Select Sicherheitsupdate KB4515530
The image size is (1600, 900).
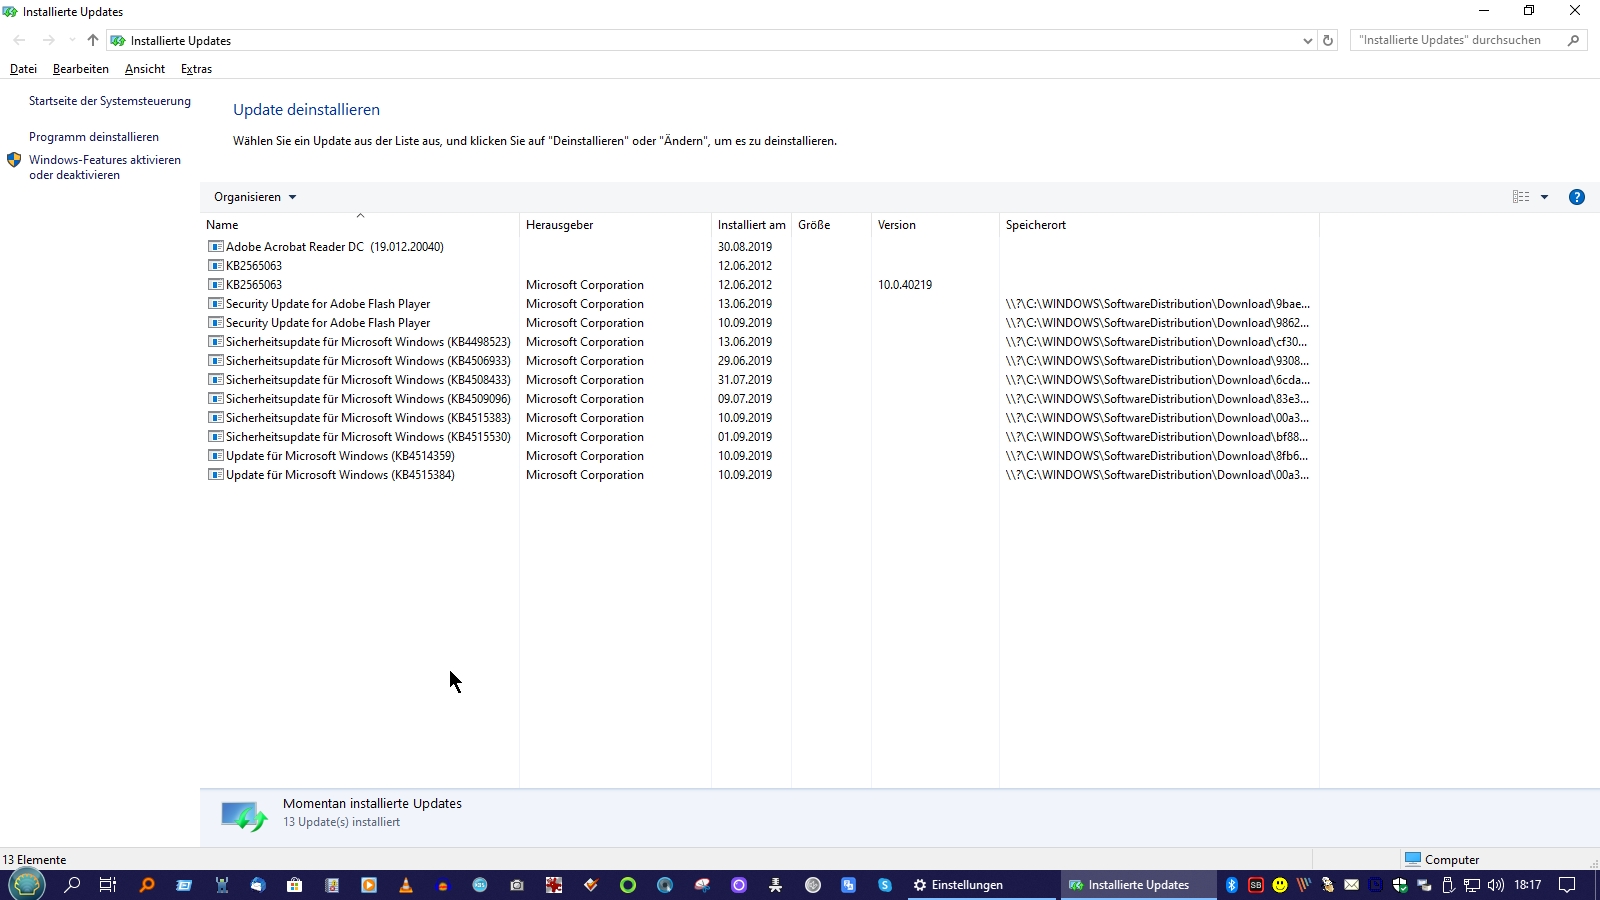(760, 437)
